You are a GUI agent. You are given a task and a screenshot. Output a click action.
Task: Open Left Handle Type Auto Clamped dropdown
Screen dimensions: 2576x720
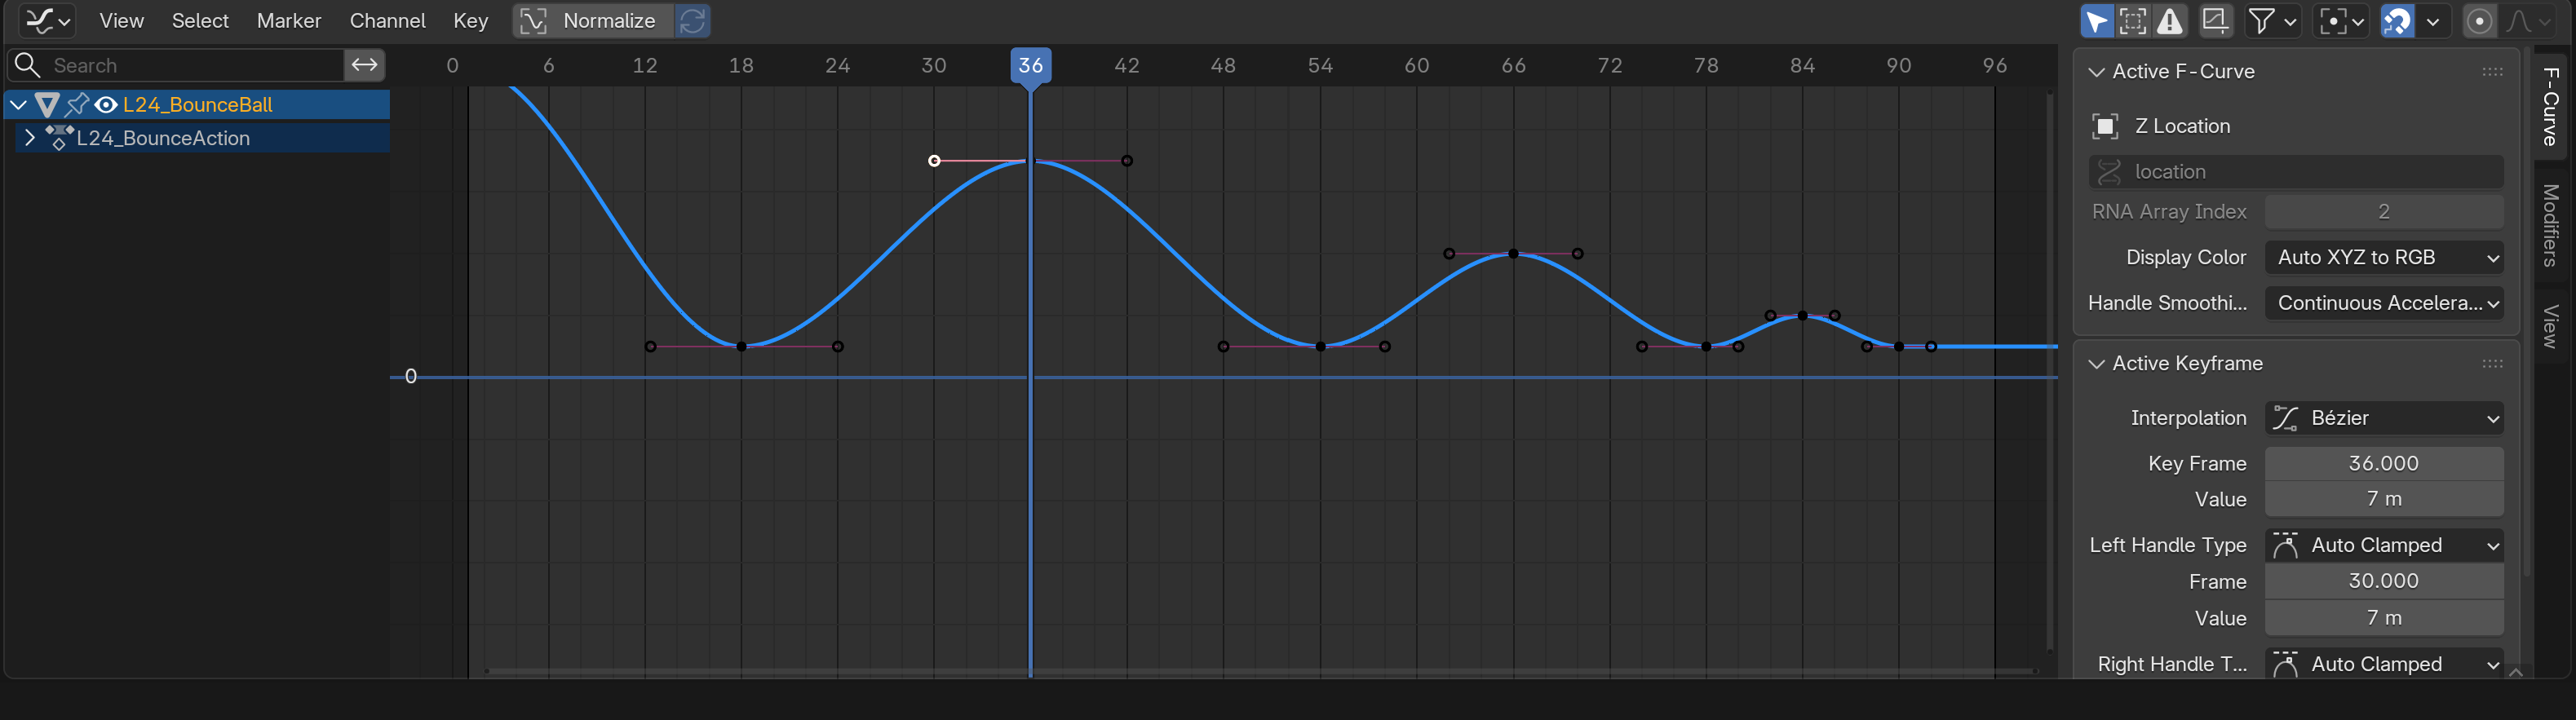2384,545
